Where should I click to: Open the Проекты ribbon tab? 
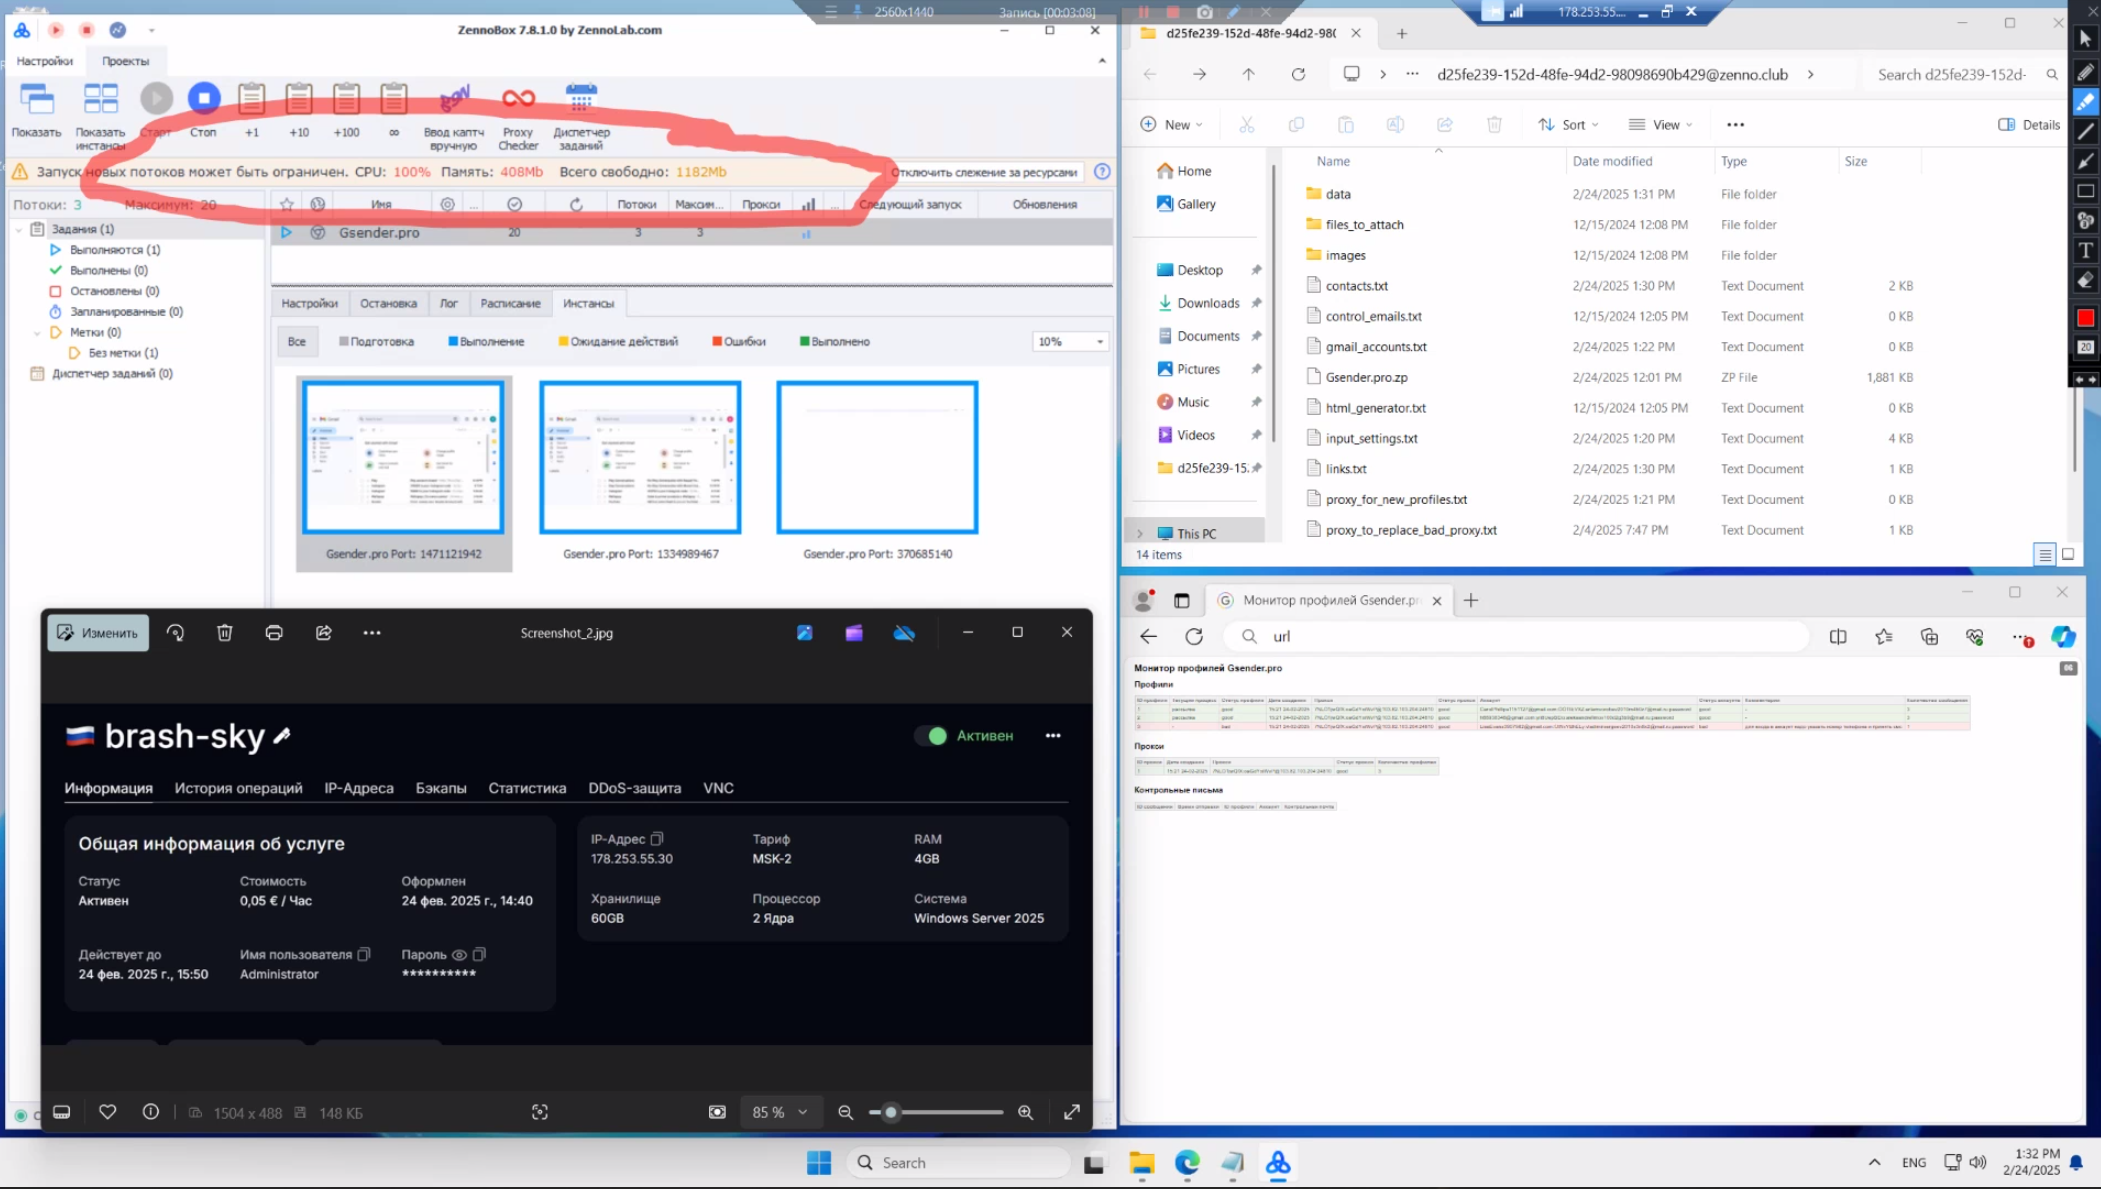(x=125, y=61)
